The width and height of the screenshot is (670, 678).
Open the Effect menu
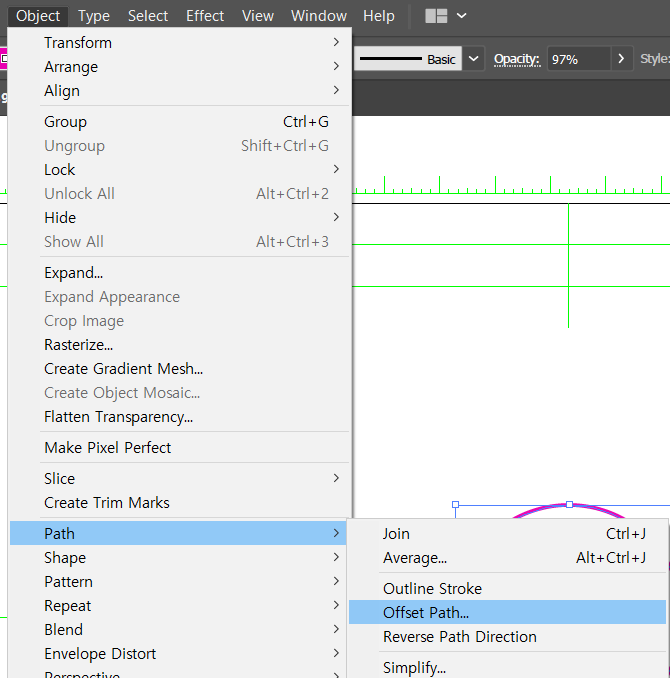(205, 16)
